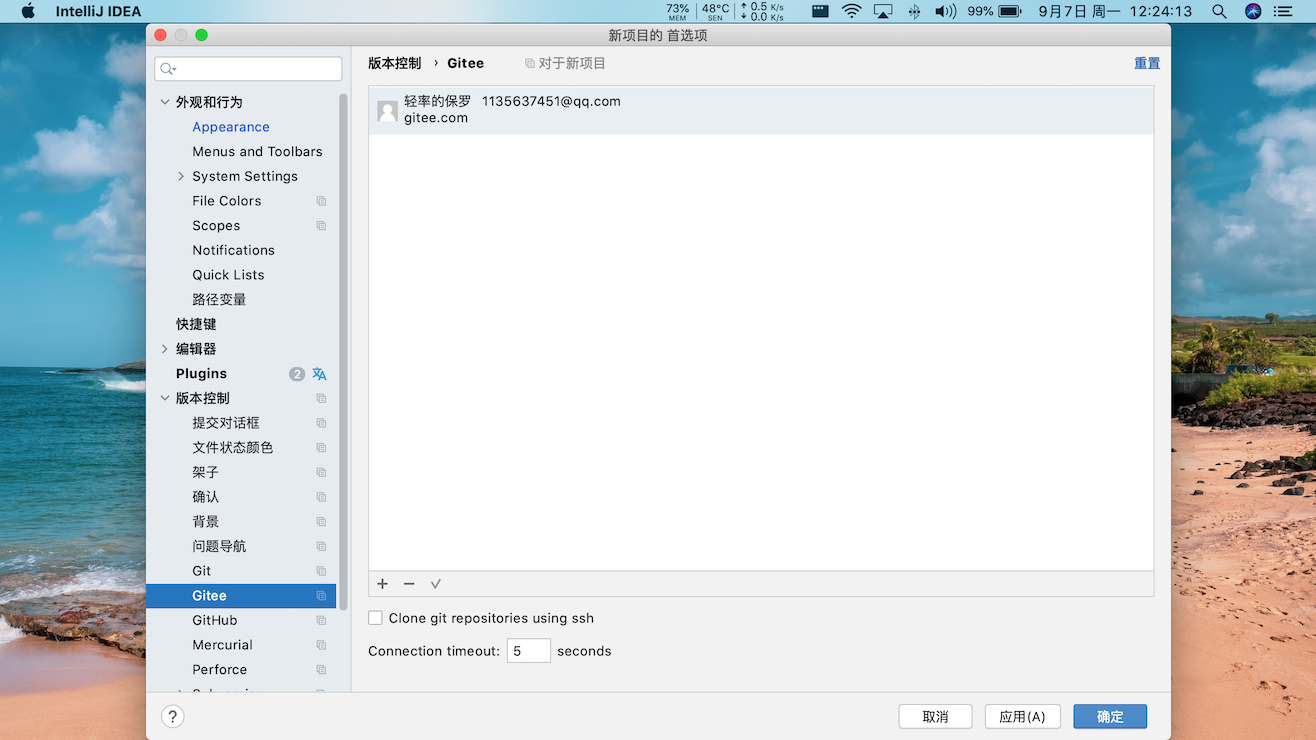The width and height of the screenshot is (1316, 740).
Task: Select the 轻率的保罗 gitee.com account row
Action: [761, 110]
